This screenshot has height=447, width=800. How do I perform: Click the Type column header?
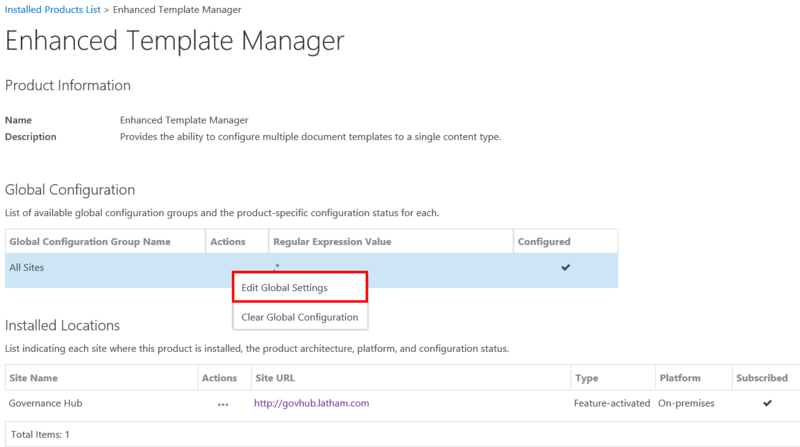pyautogui.click(x=587, y=378)
